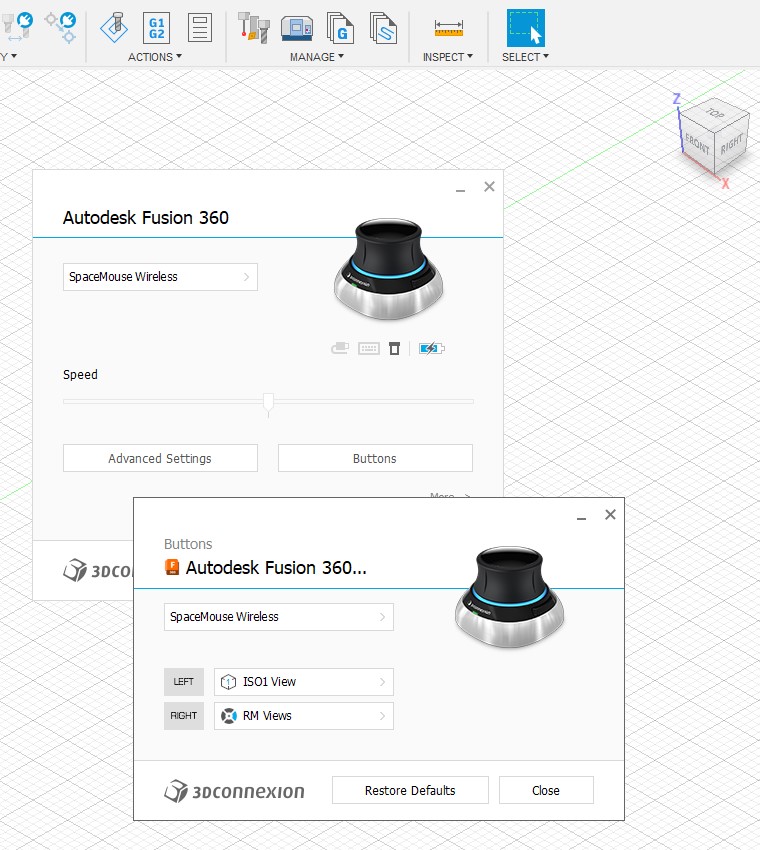Click the keyboard icon under SpaceMouse image
The image size is (760, 850).
click(369, 349)
